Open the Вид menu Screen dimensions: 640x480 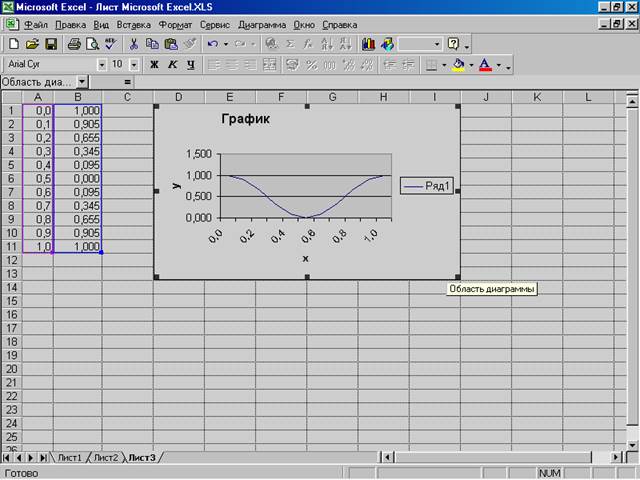coord(101,24)
